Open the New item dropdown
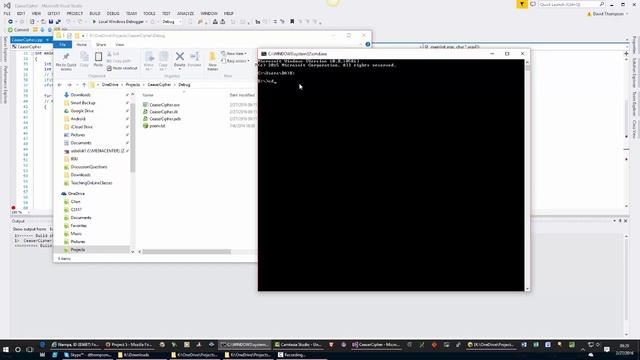The height and width of the screenshot is (360, 640). point(234,53)
